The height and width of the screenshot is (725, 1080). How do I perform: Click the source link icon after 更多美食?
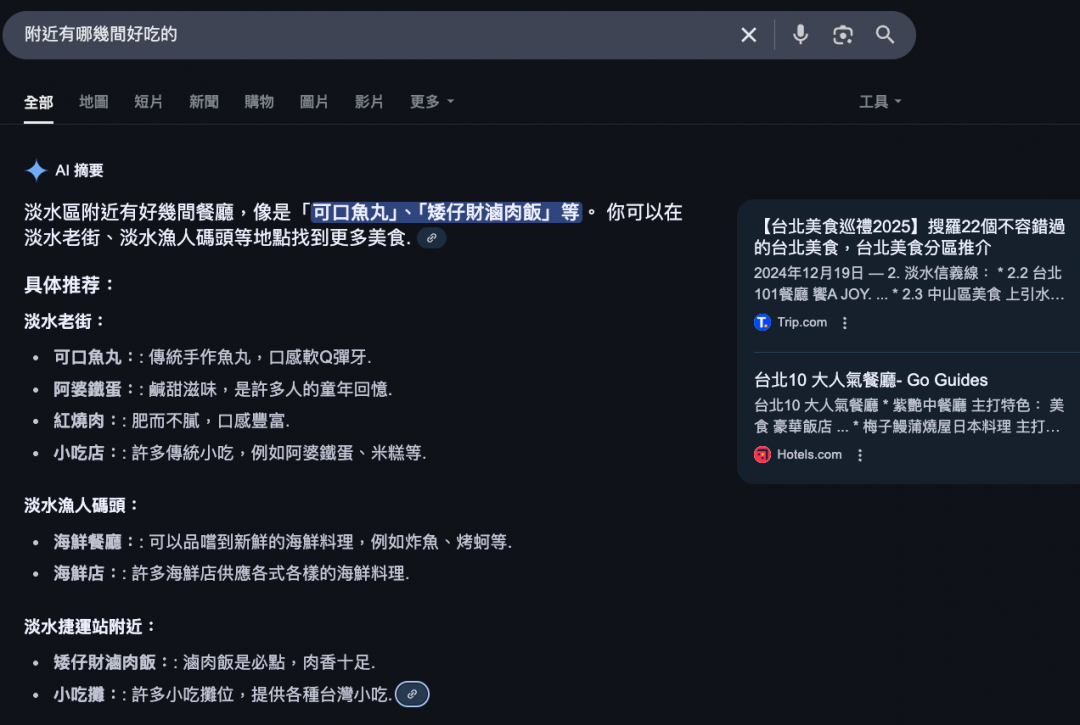pyautogui.click(x=431, y=238)
